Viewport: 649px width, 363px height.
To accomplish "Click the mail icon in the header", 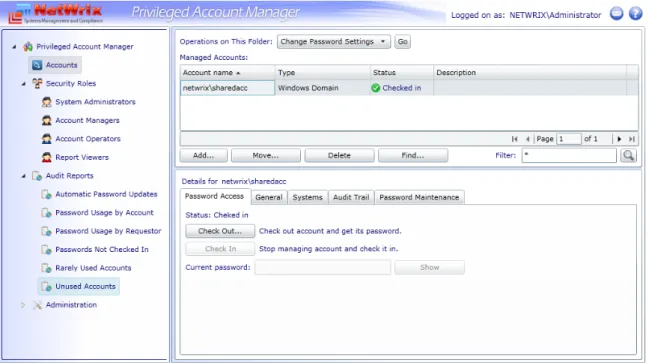I will [616, 14].
